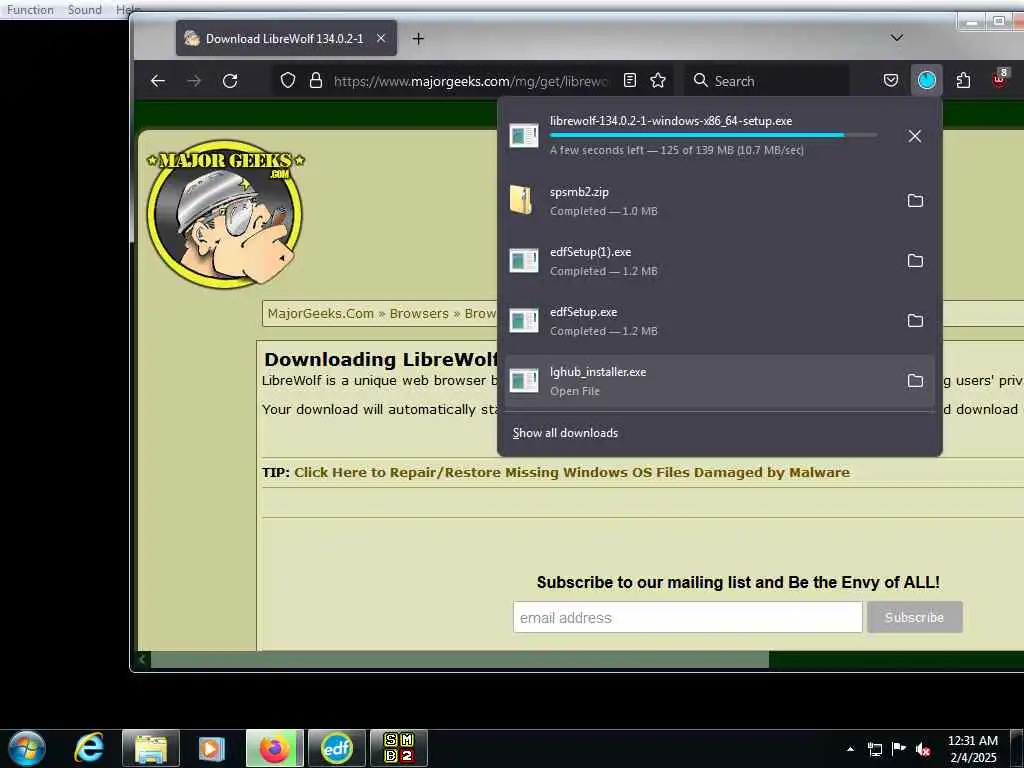
Task: Open Windows Explorer from taskbar
Action: tap(151, 748)
